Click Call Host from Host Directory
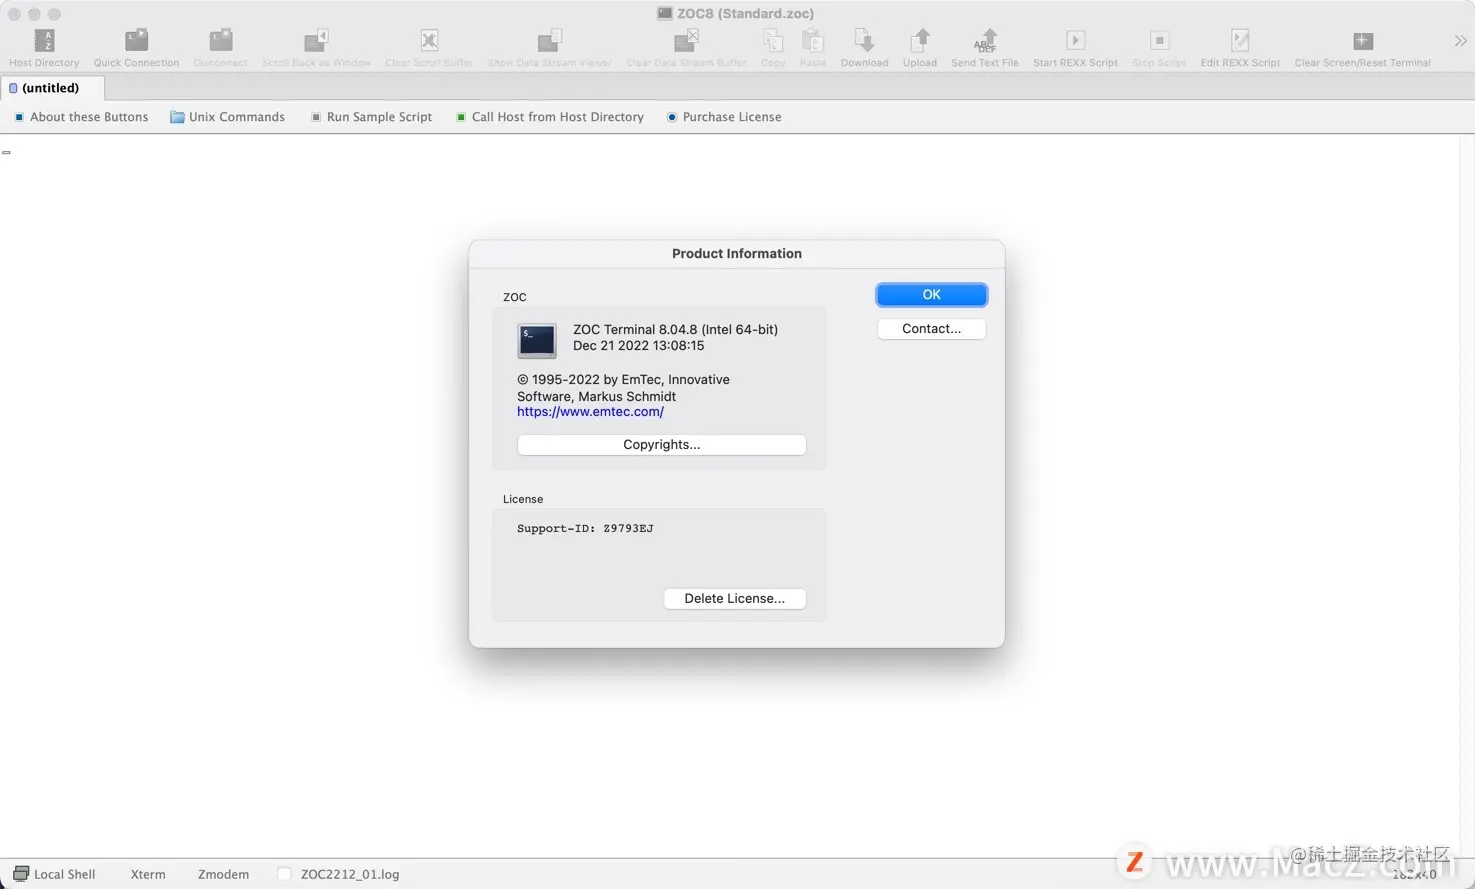 (549, 117)
